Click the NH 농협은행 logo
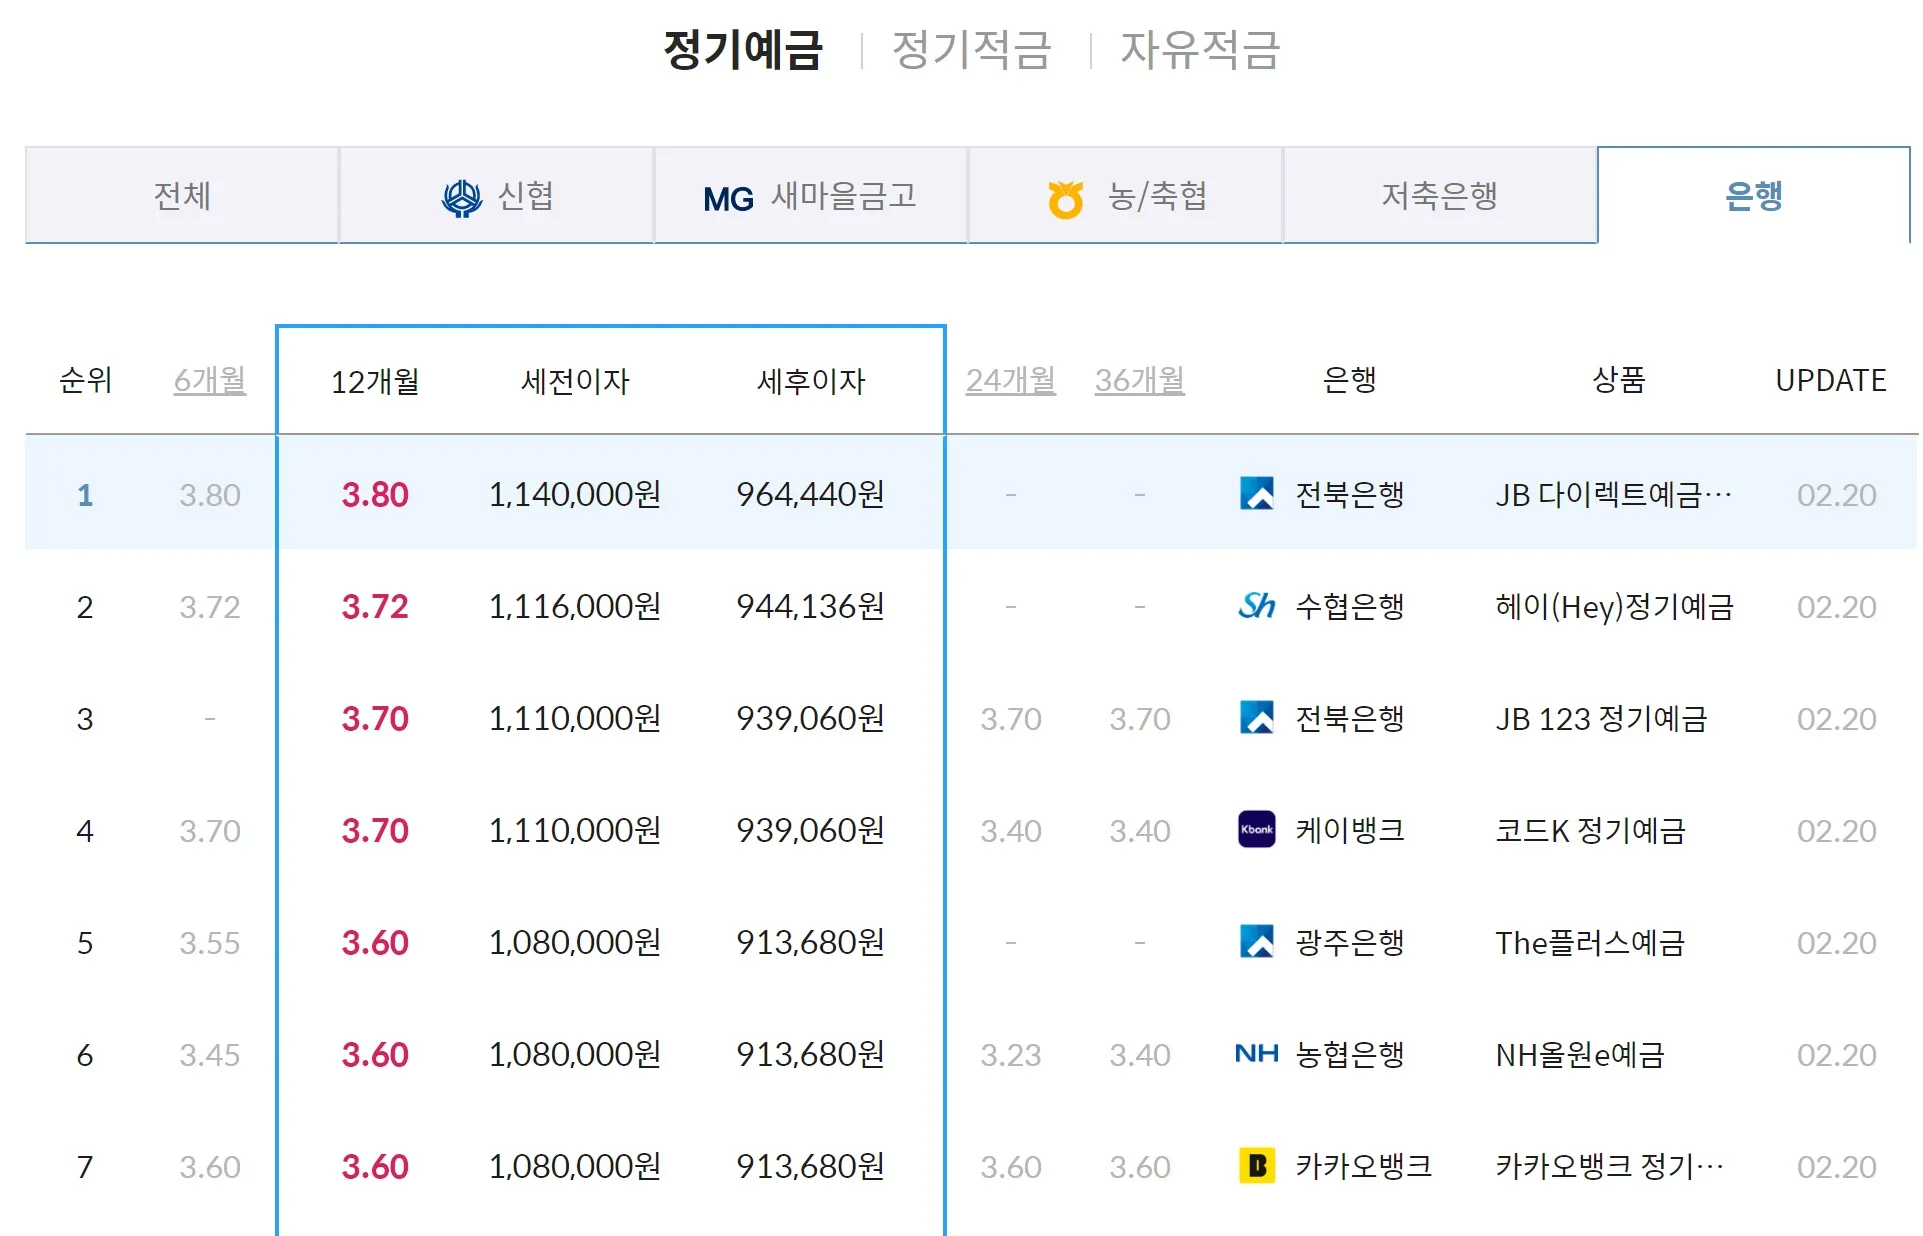The image size is (1923, 1236). 1257,1054
